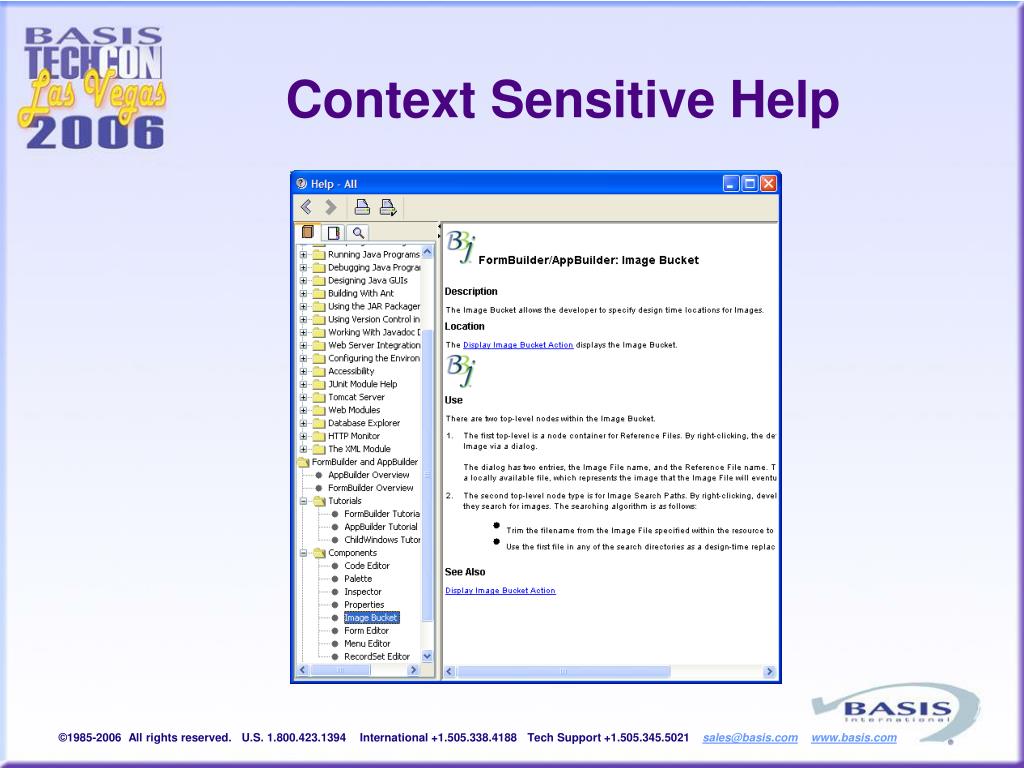Screen dimensions: 1024x768
Task: Click the FormBuilder and AppBuilder open folder icon
Action: [x=303, y=462]
